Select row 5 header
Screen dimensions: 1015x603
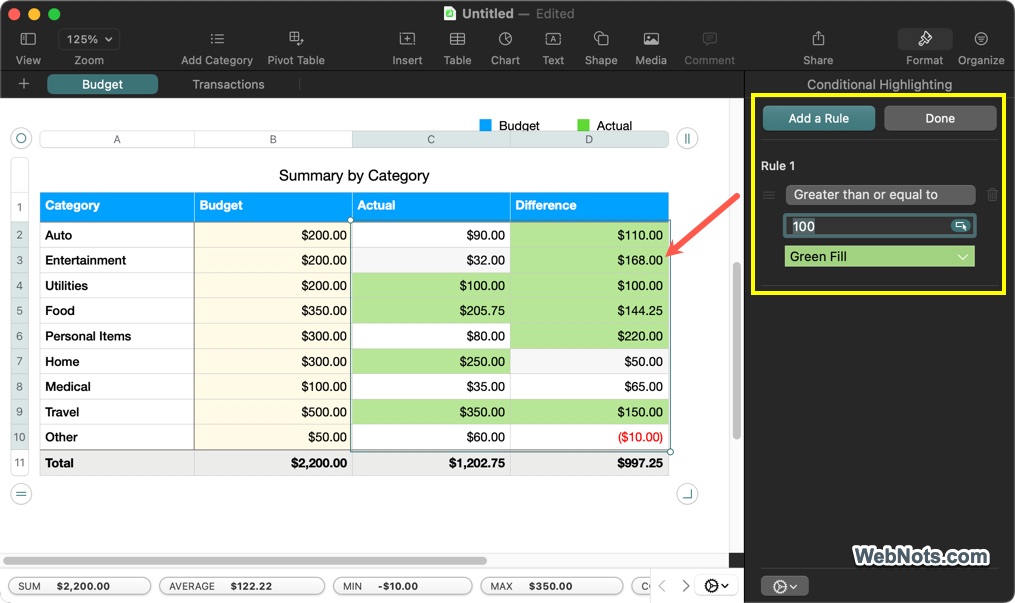click(19, 311)
